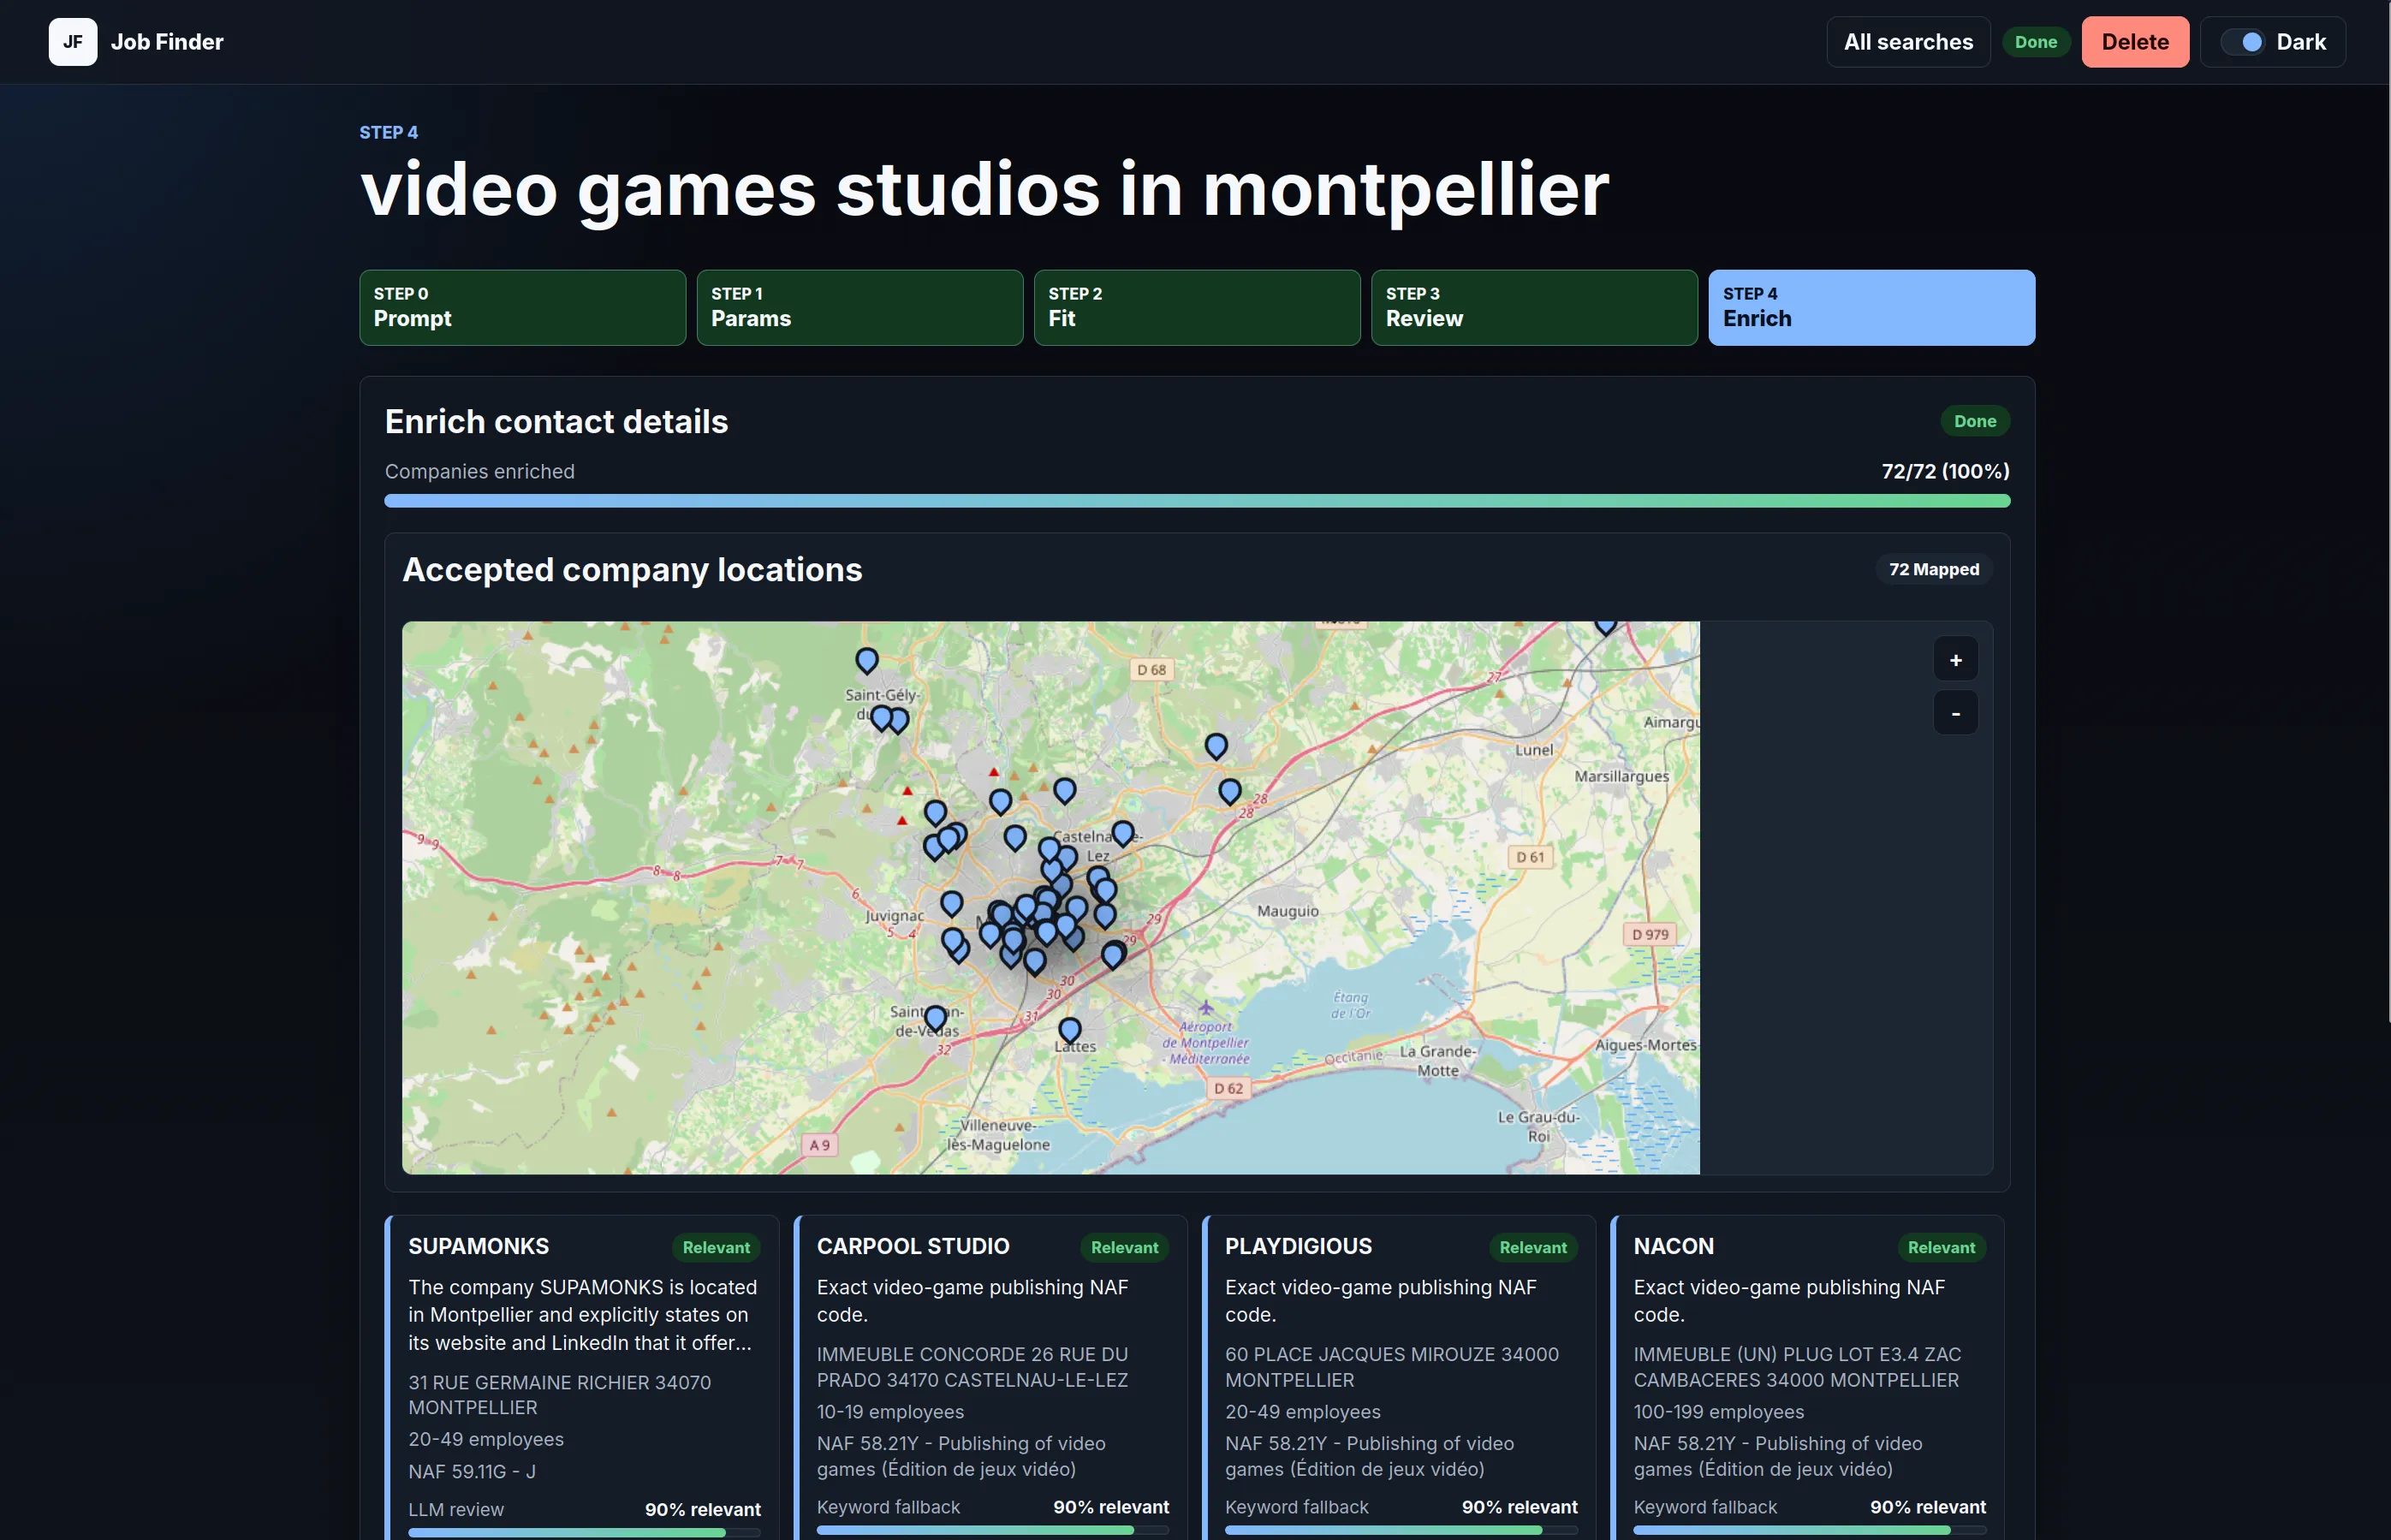Click '72/72 (100%)' value
The width and height of the screenshot is (2391, 1540).
(x=1945, y=471)
